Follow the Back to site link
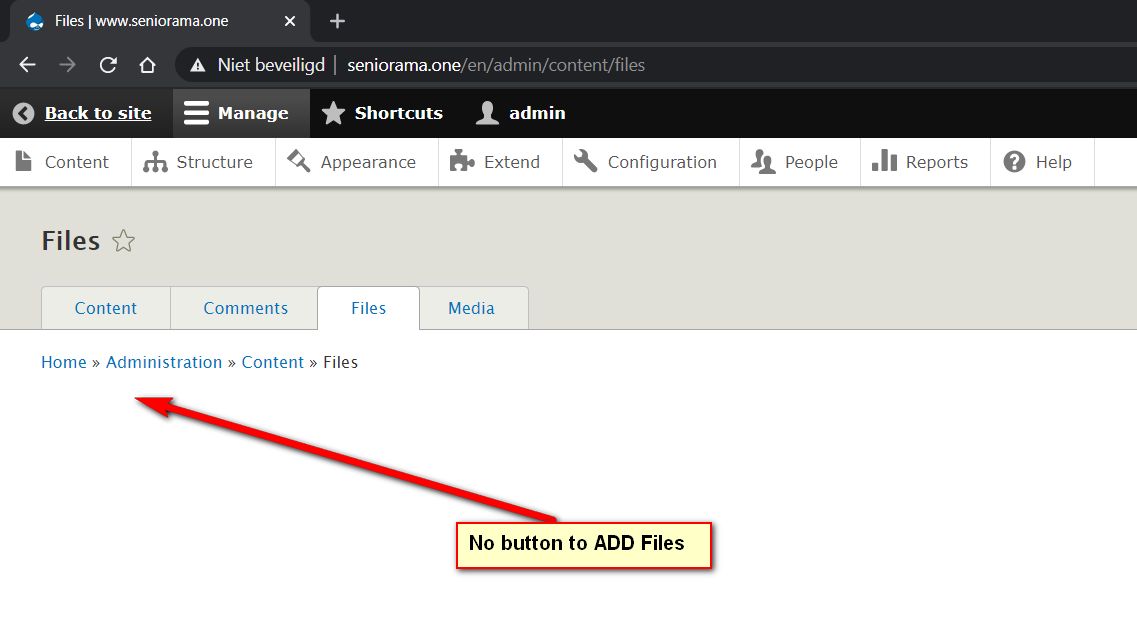Image resolution: width=1137 pixels, height=635 pixels. point(98,113)
